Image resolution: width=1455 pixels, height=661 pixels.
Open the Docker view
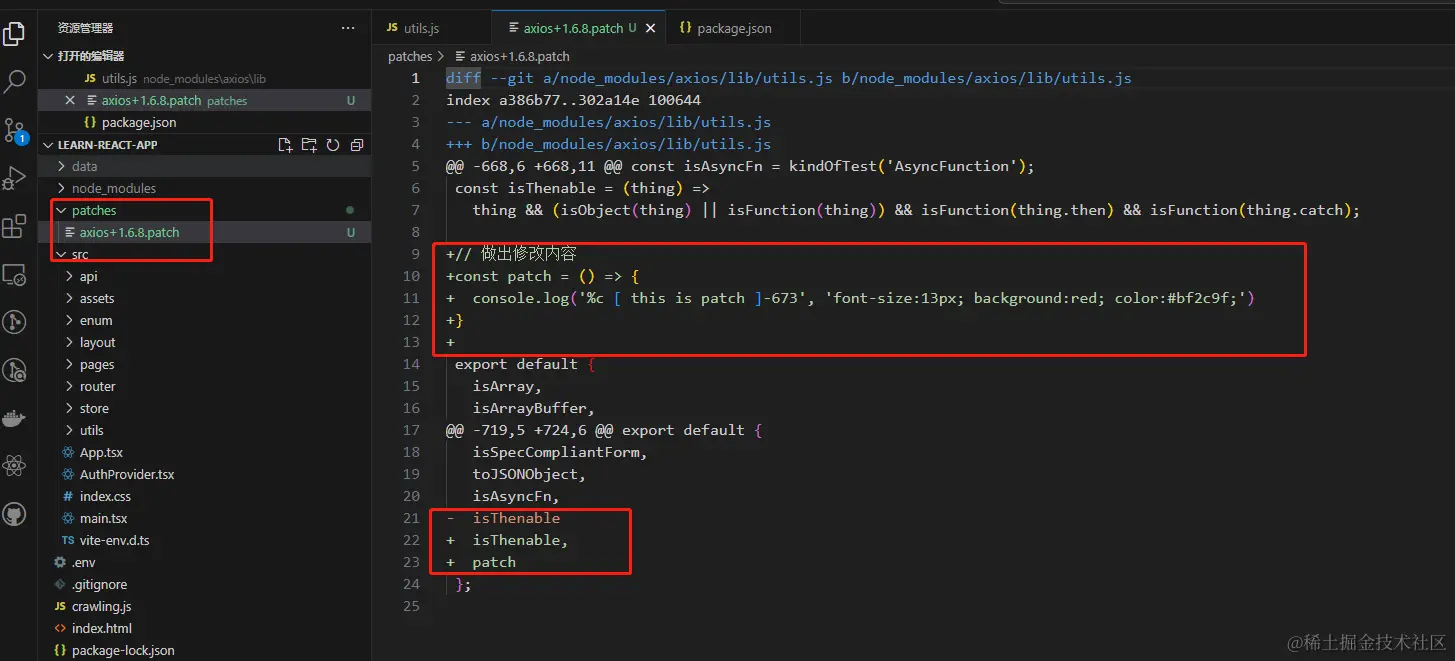[14, 418]
